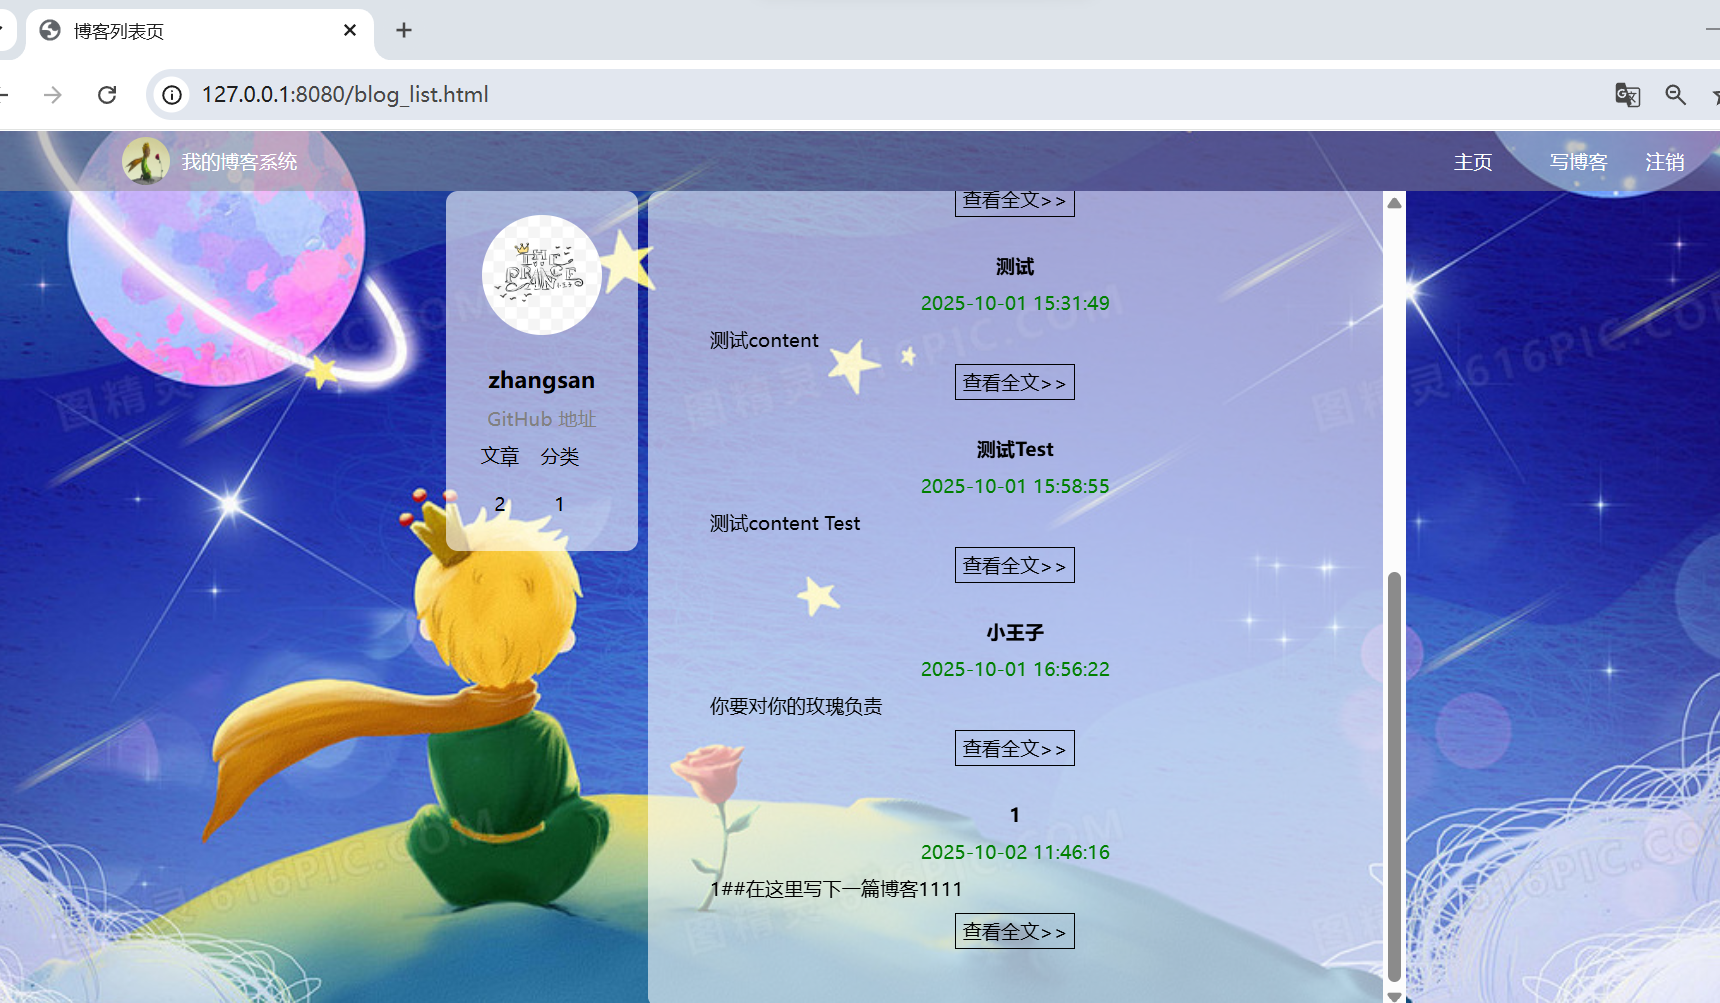Image resolution: width=1720 pixels, height=1003 pixels.
Task: Click the partly hidden 查看全文 button at list top
Action: click(1015, 203)
